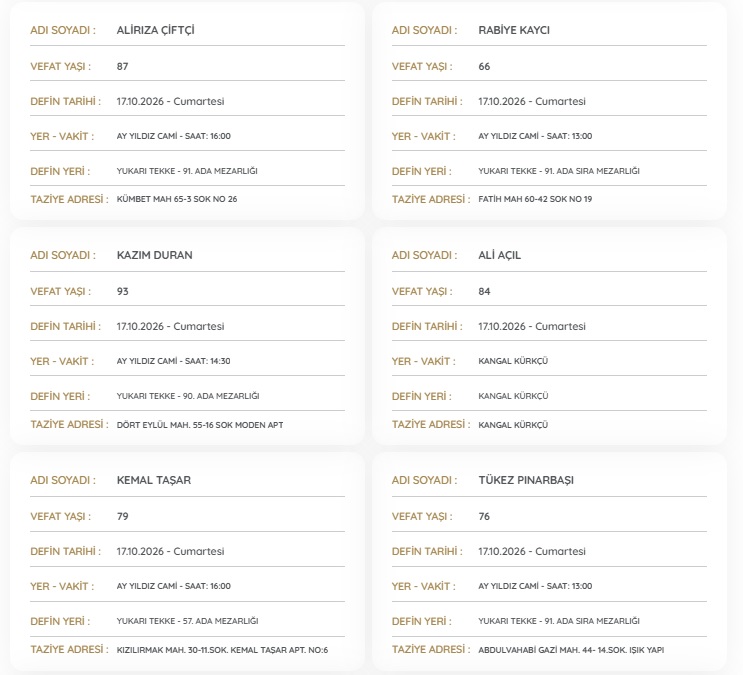Click address KIZILIRMAK MAH. 30-11.SOK. KEMAL TAŞAR APT.

click(x=222, y=650)
